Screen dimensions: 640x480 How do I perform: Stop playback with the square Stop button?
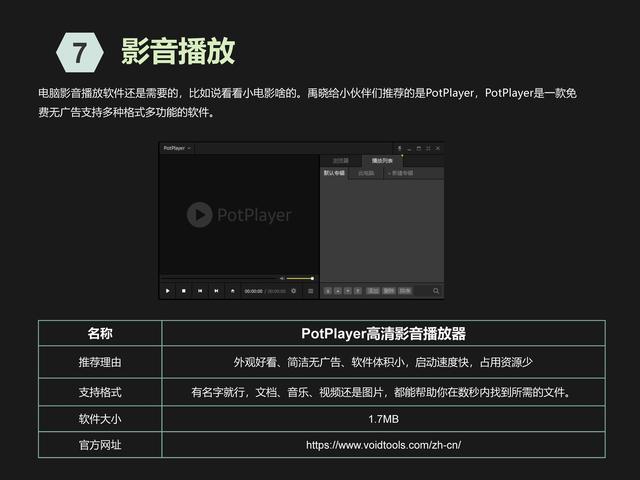click(x=184, y=291)
